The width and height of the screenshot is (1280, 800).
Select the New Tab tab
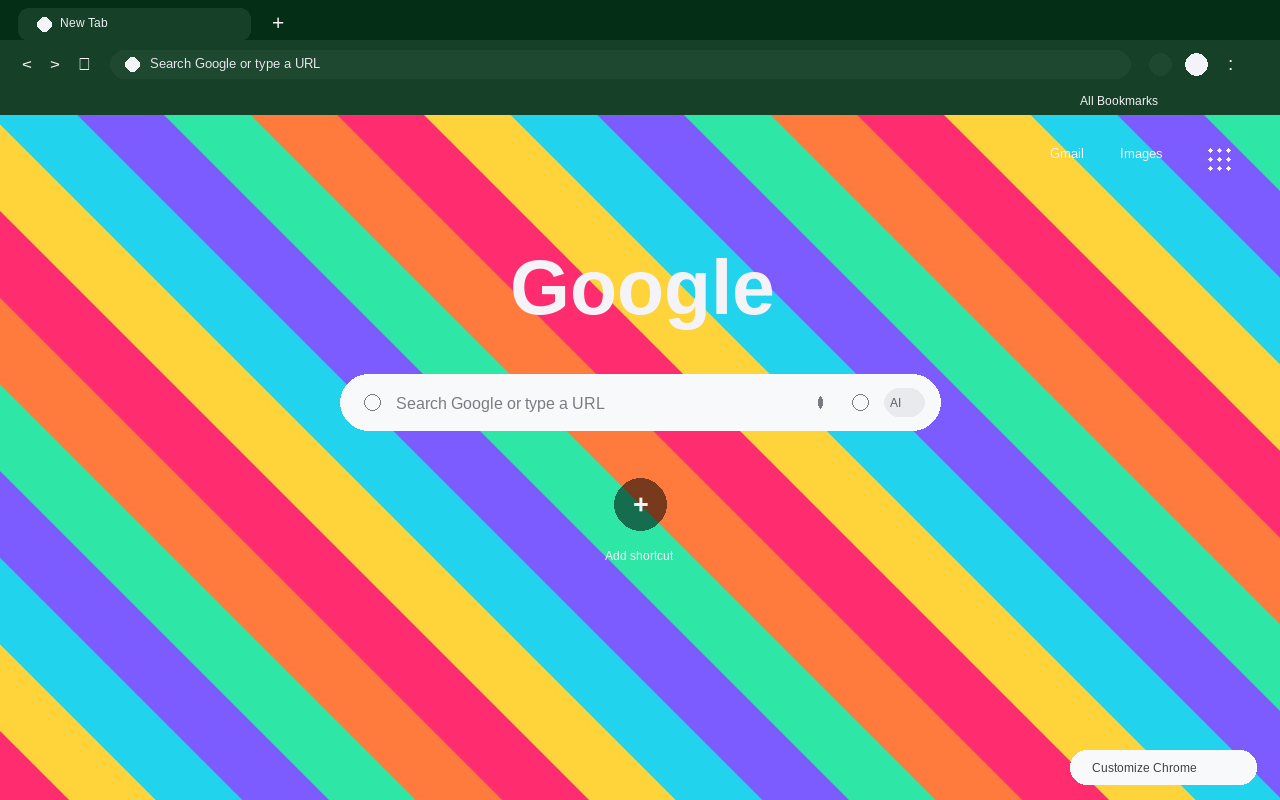(134, 24)
